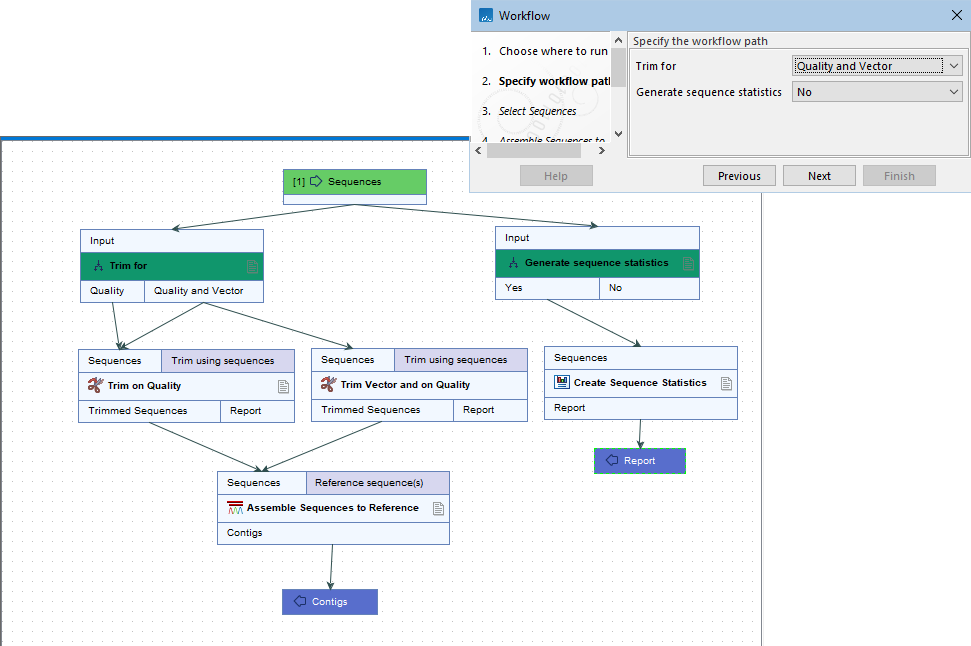Open the Trim for dropdown

(x=876, y=65)
